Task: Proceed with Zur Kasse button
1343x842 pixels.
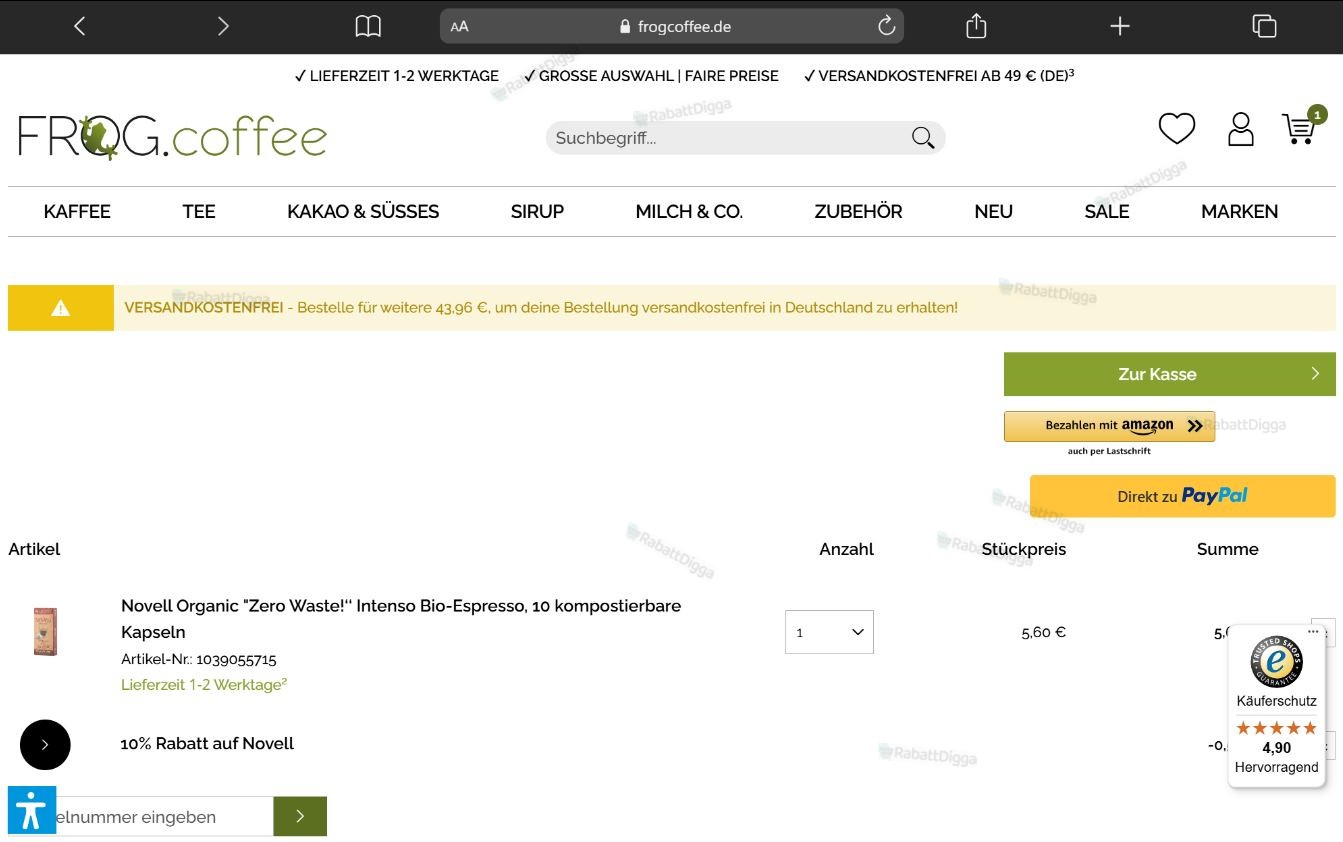Action: (1169, 374)
